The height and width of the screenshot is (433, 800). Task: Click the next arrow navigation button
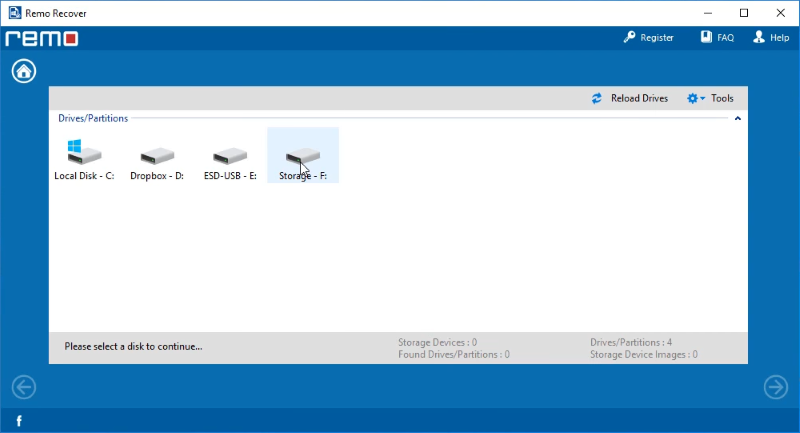tap(776, 387)
